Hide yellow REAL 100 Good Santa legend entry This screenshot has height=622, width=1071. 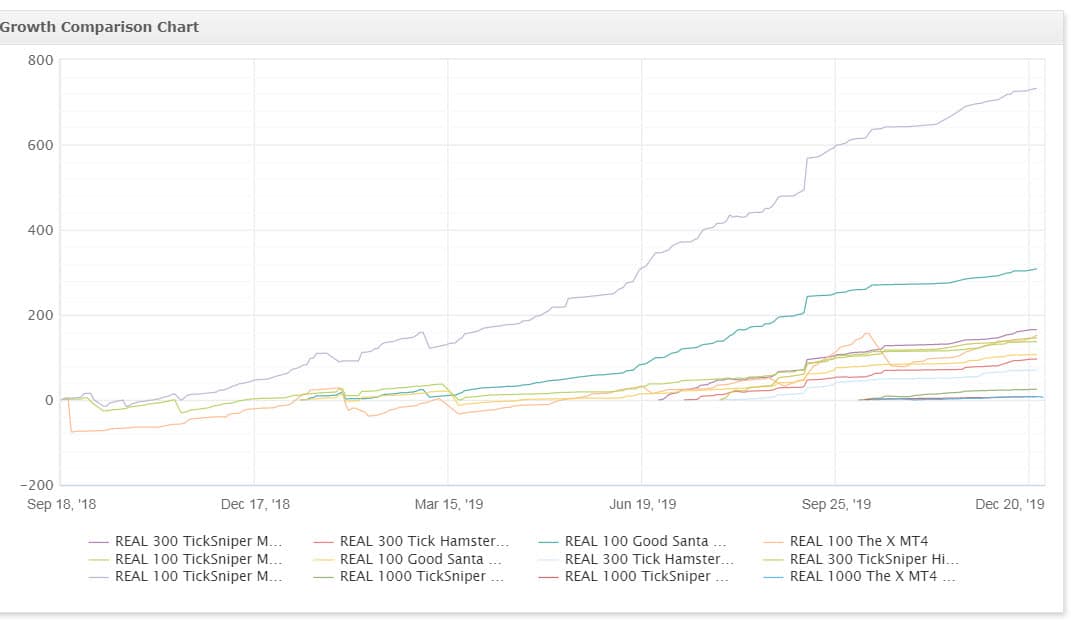[x=424, y=559]
